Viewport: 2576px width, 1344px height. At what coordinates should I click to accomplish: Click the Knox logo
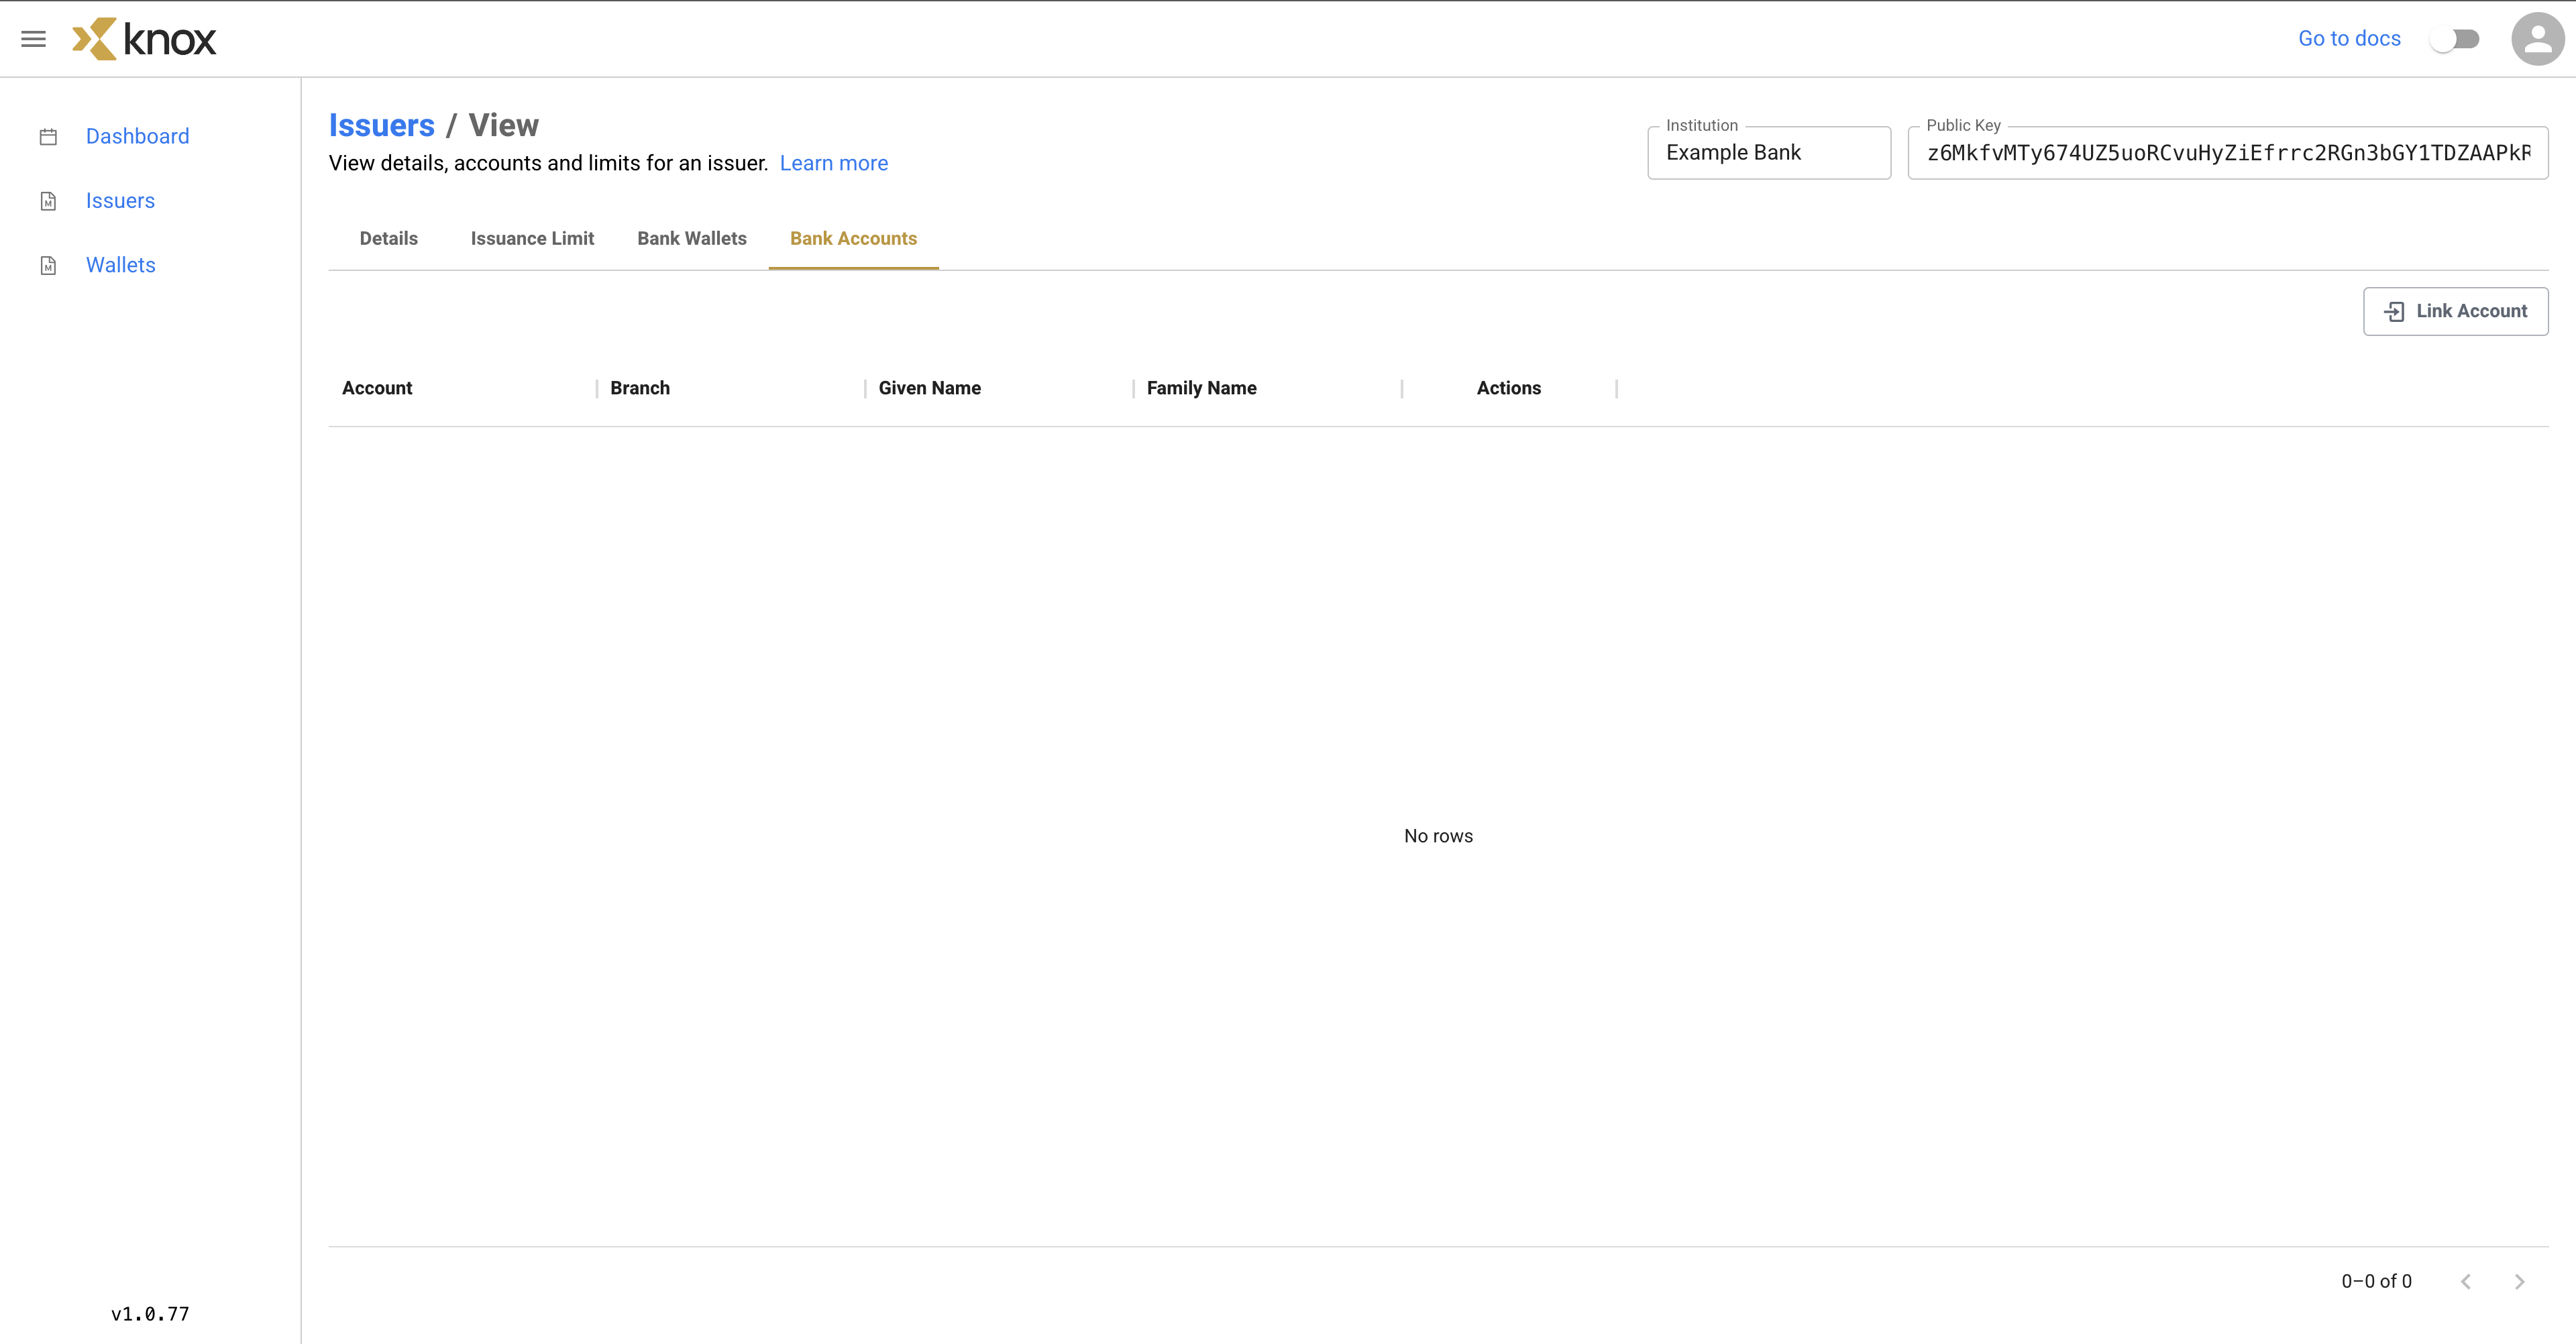pos(144,39)
